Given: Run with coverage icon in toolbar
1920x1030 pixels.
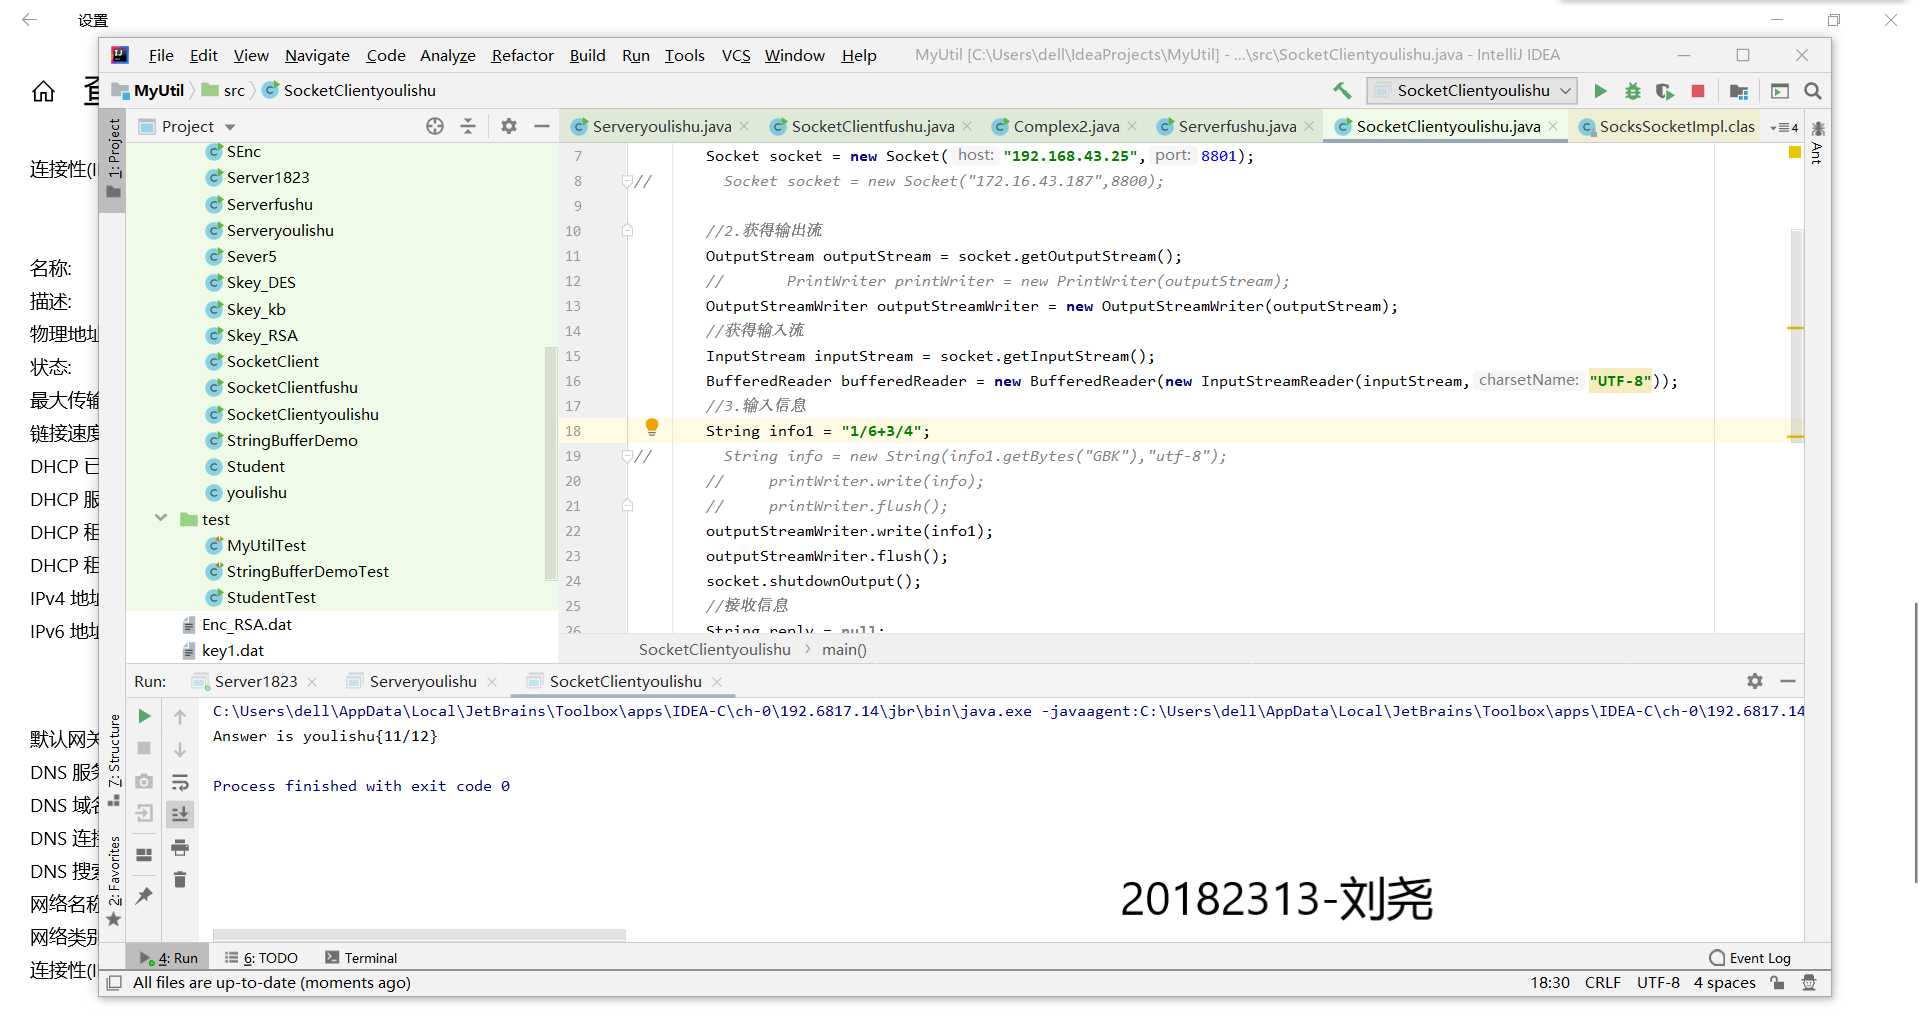Looking at the screenshot, I should pyautogui.click(x=1665, y=91).
